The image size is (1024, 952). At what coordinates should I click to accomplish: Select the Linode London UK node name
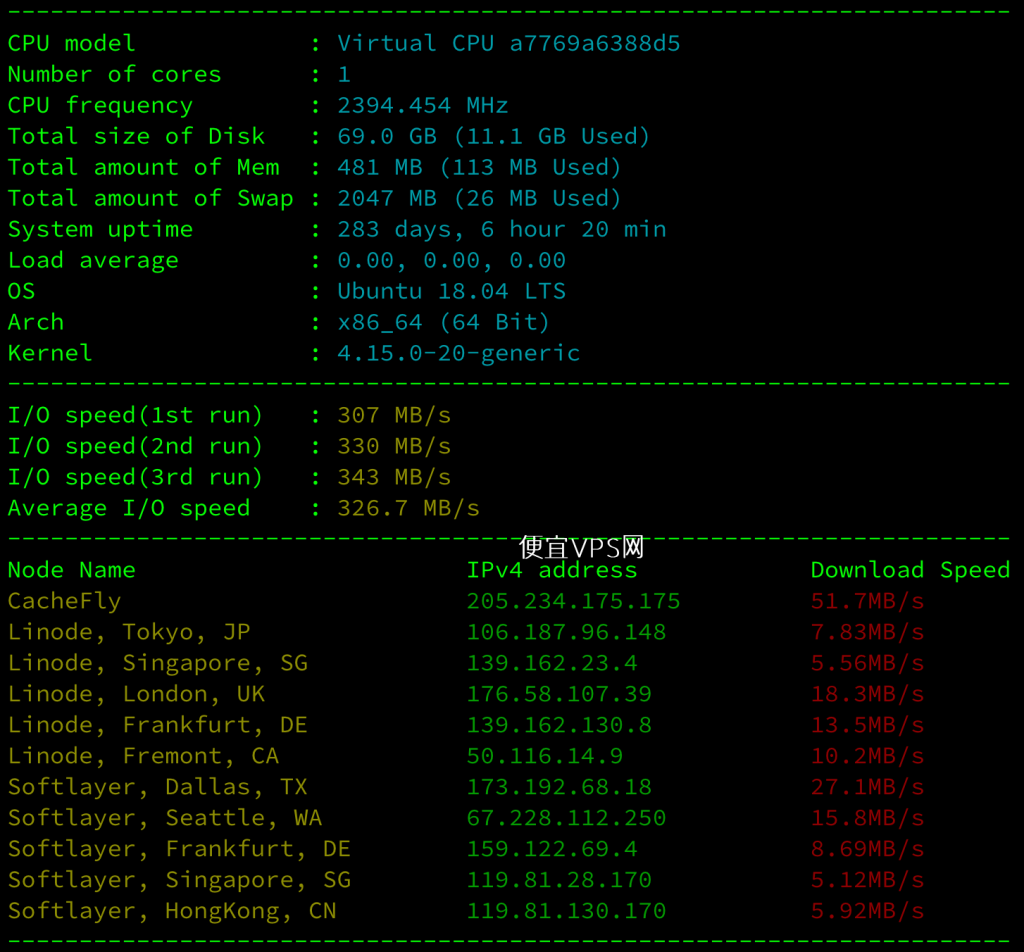[136, 694]
